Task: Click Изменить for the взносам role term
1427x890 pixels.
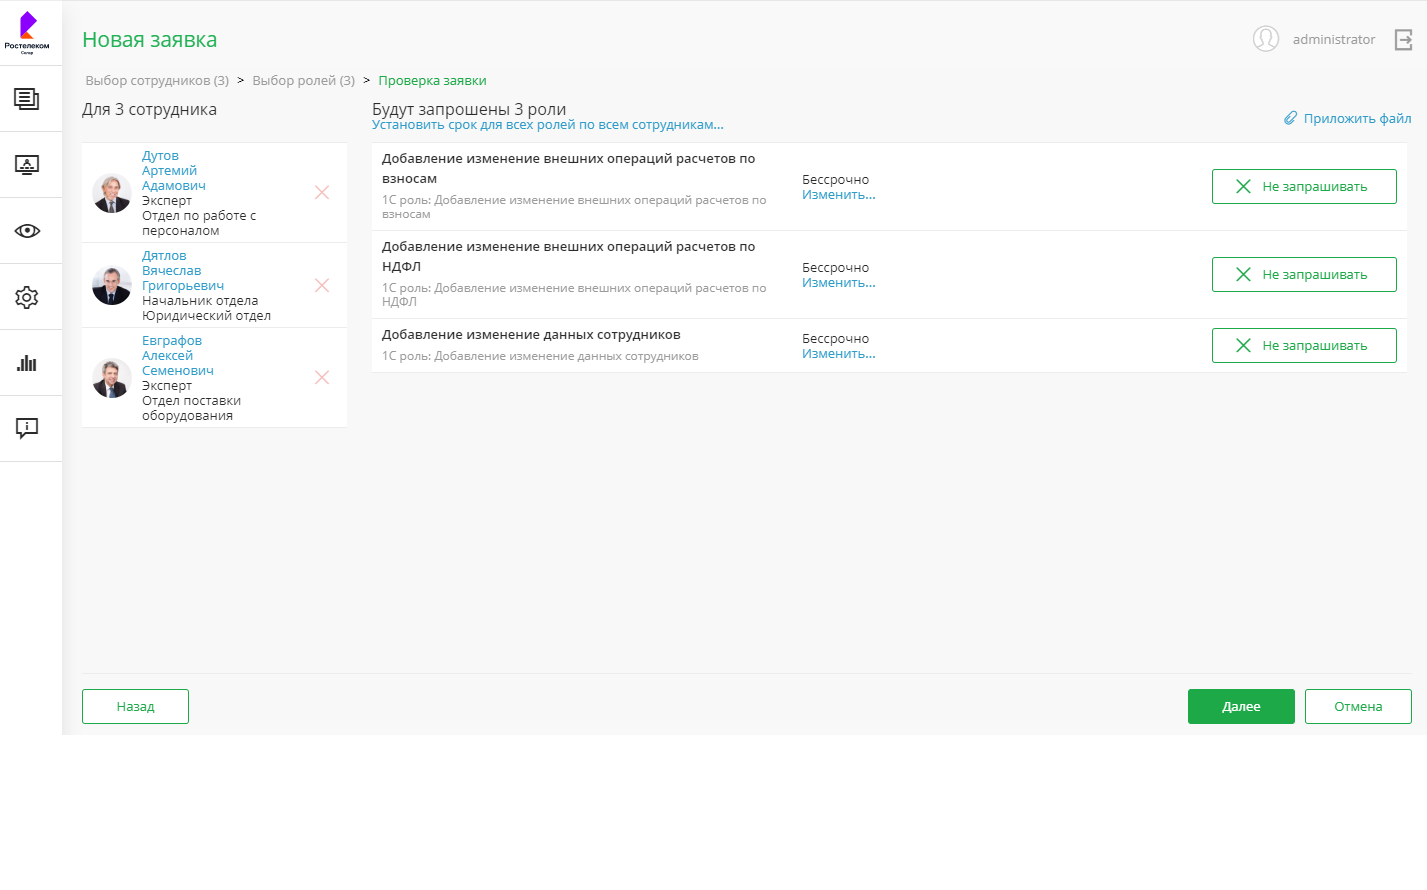Action: 838,195
